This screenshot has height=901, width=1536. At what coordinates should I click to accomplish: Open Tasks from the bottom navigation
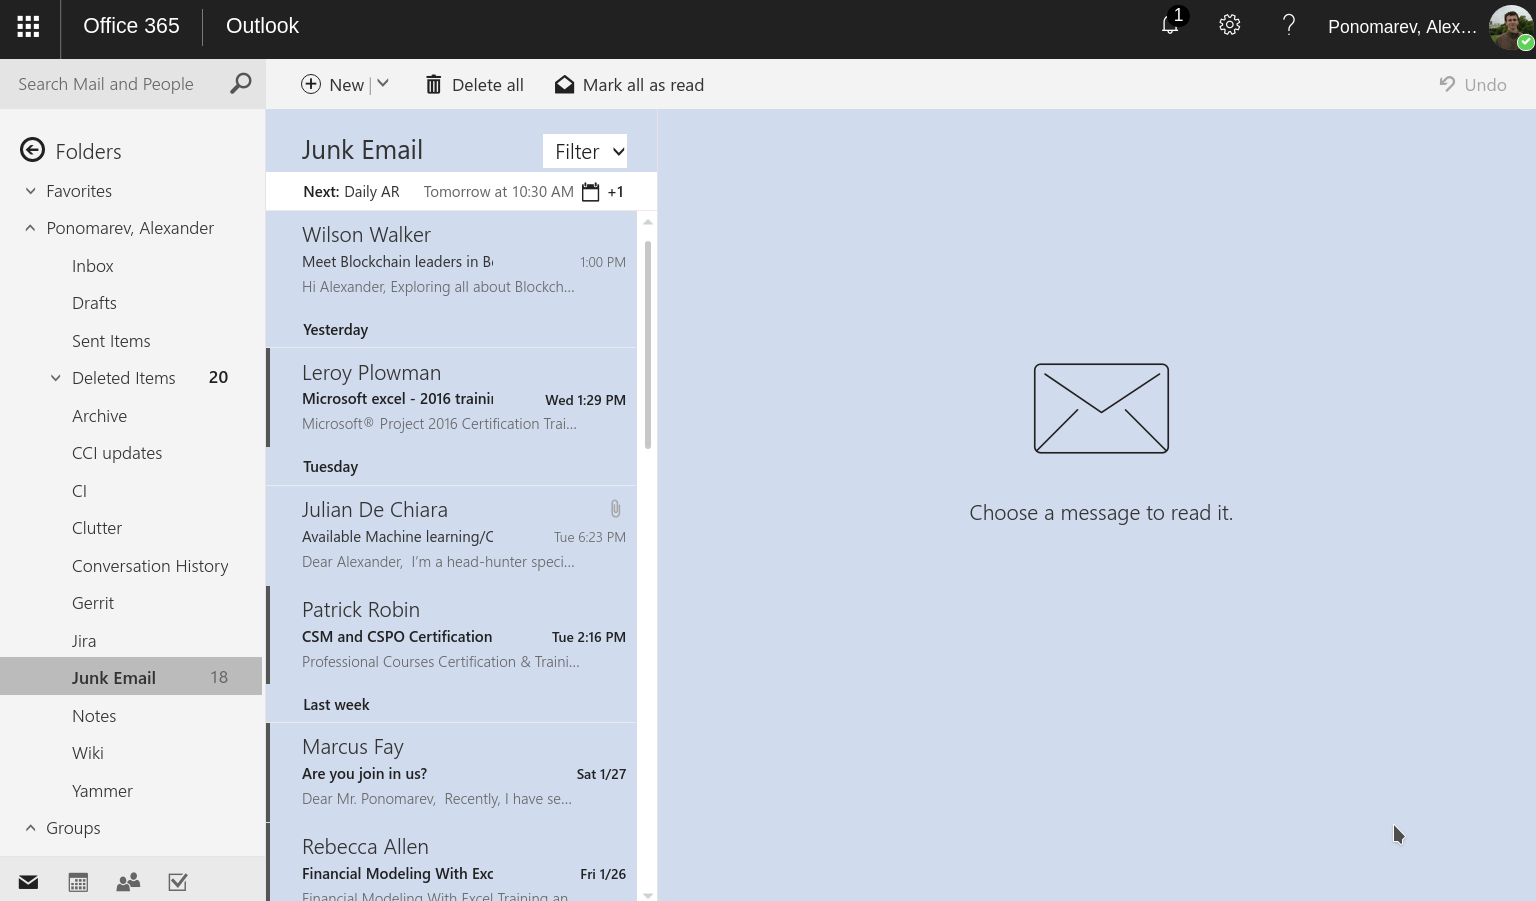(x=178, y=881)
